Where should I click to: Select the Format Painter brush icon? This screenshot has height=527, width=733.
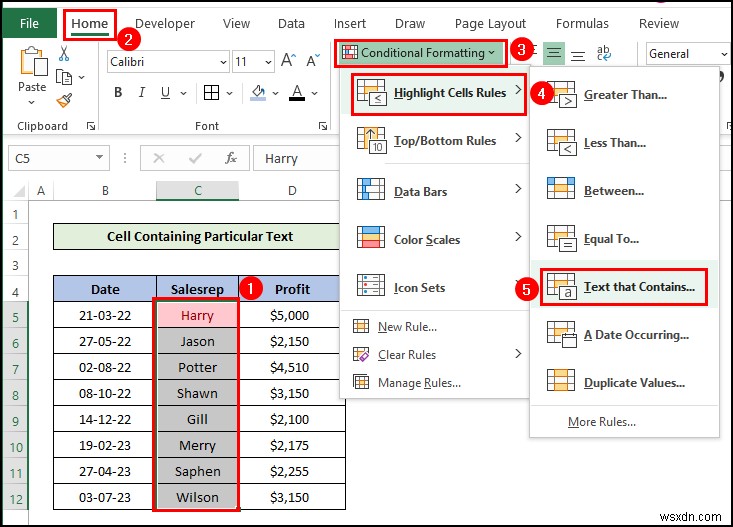click(x=64, y=100)
